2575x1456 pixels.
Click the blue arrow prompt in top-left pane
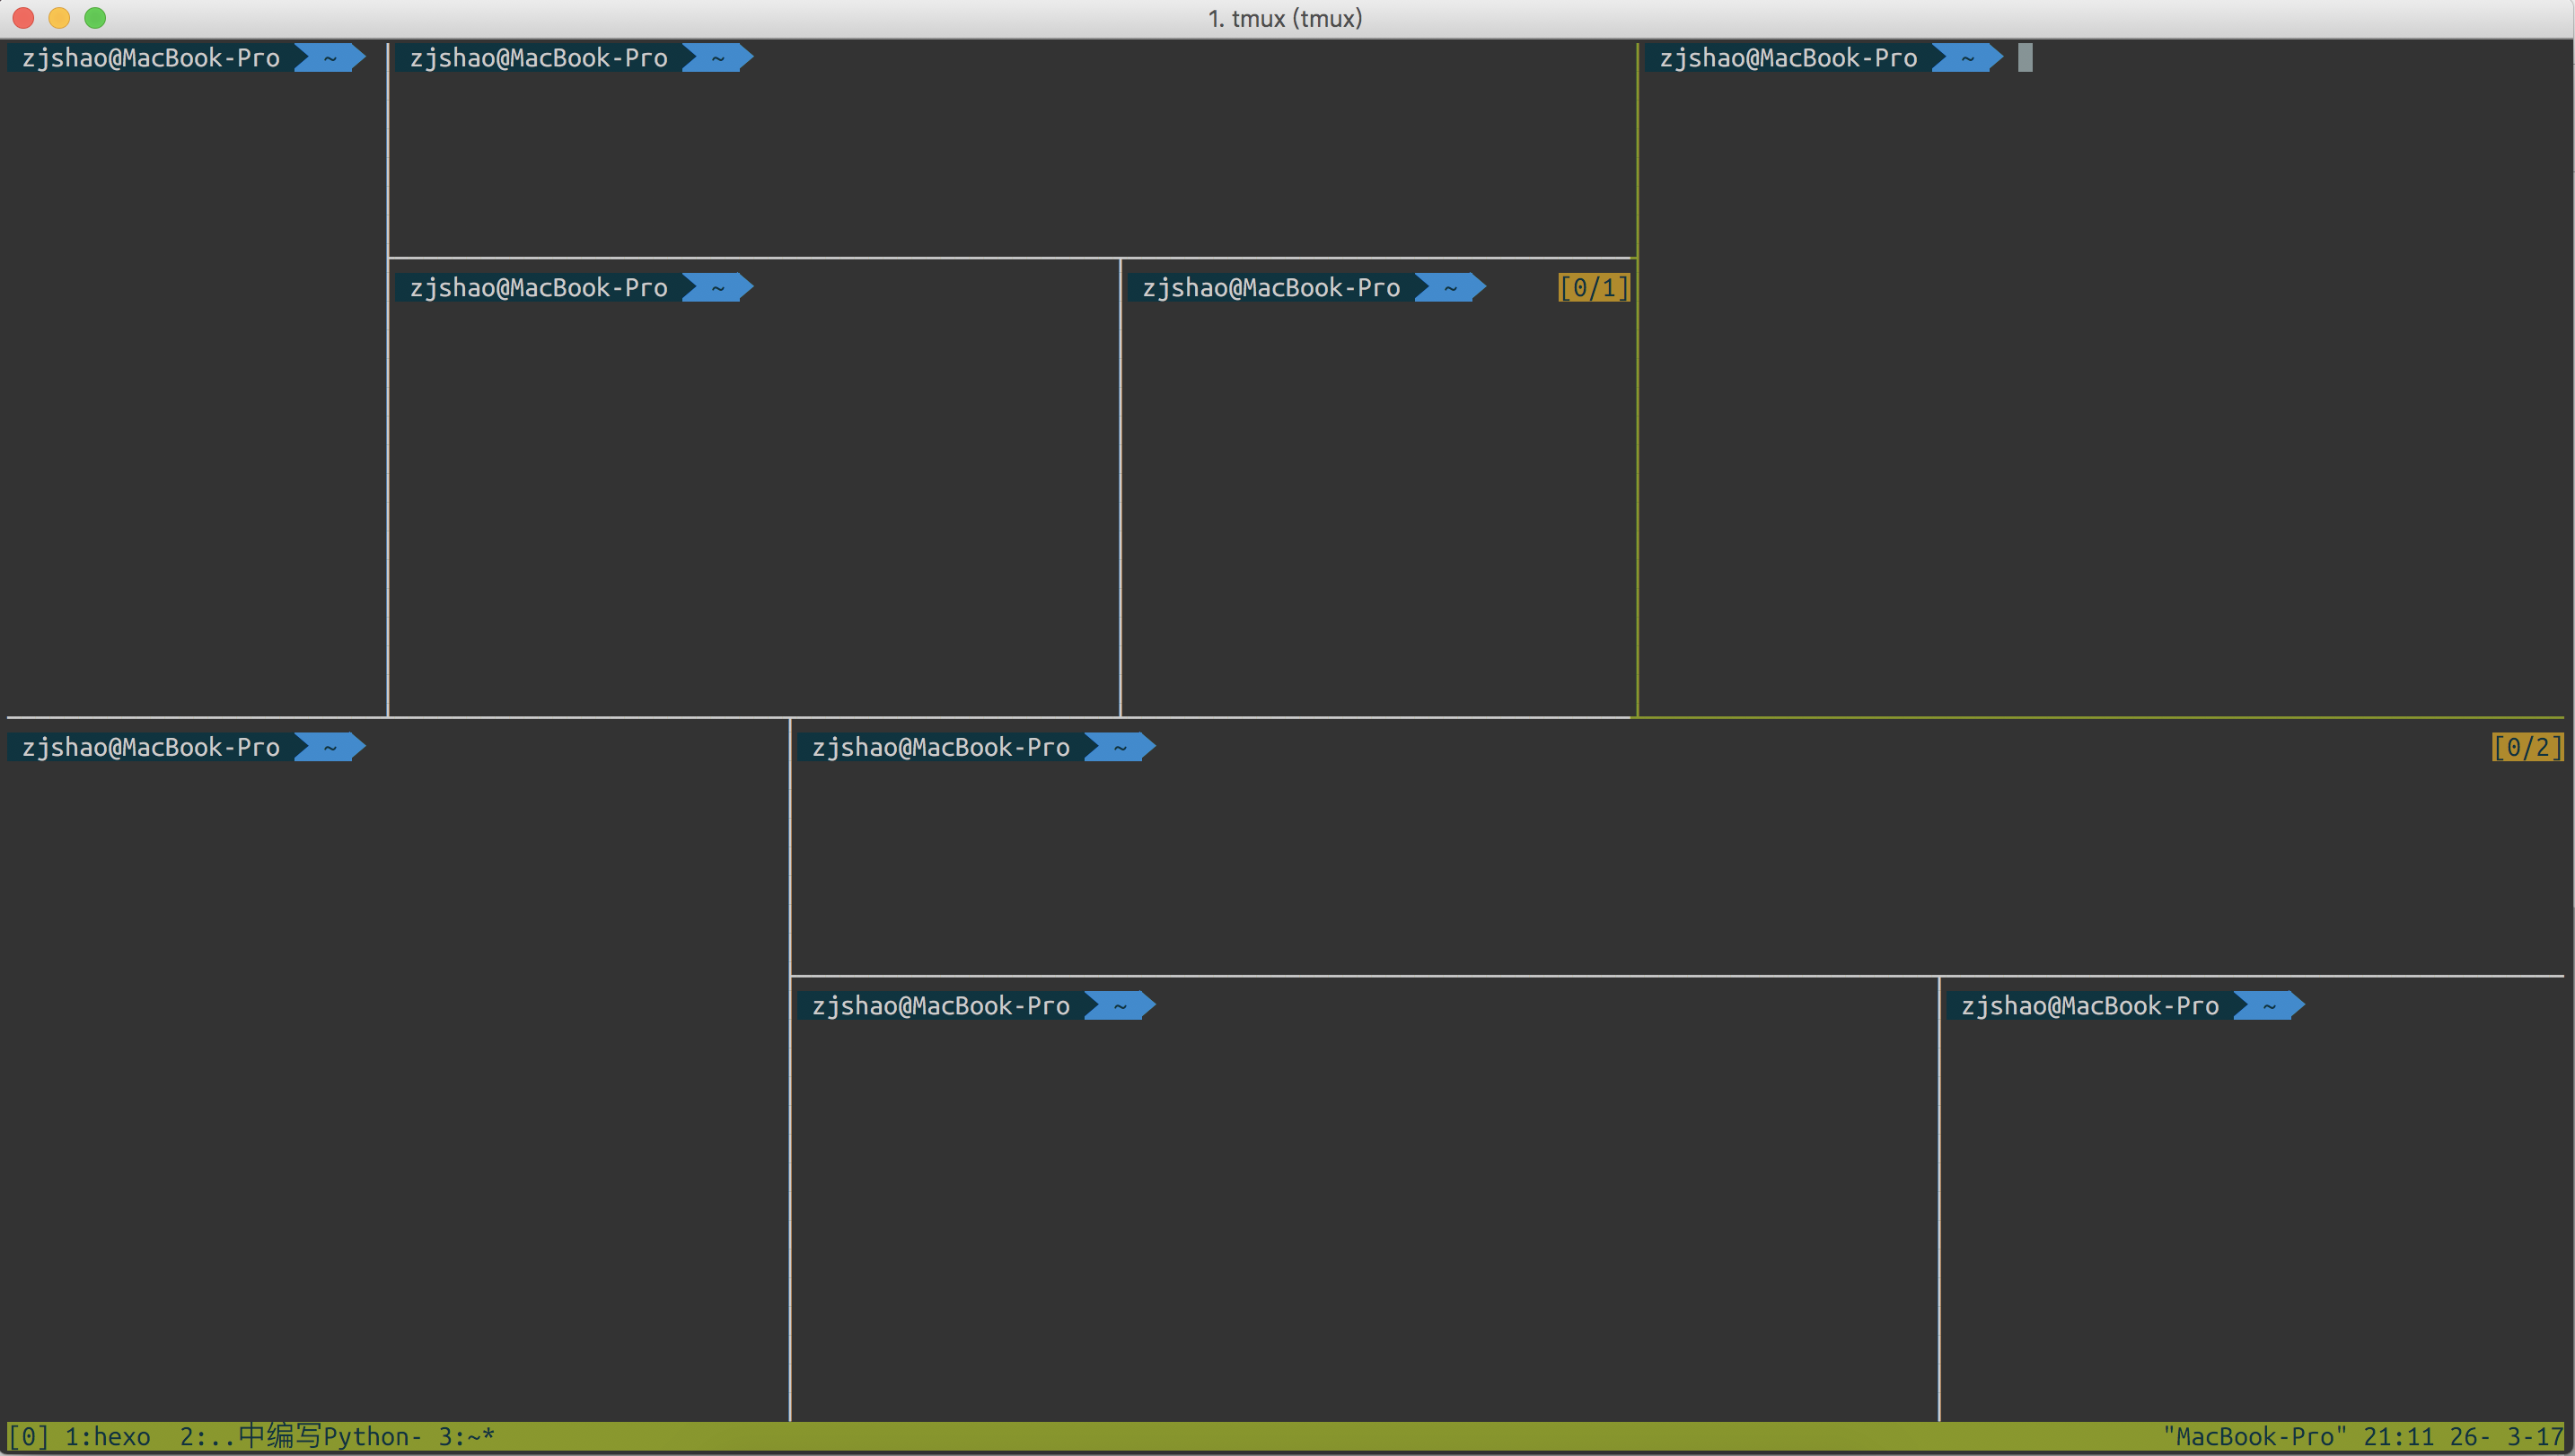coord(331,58)
